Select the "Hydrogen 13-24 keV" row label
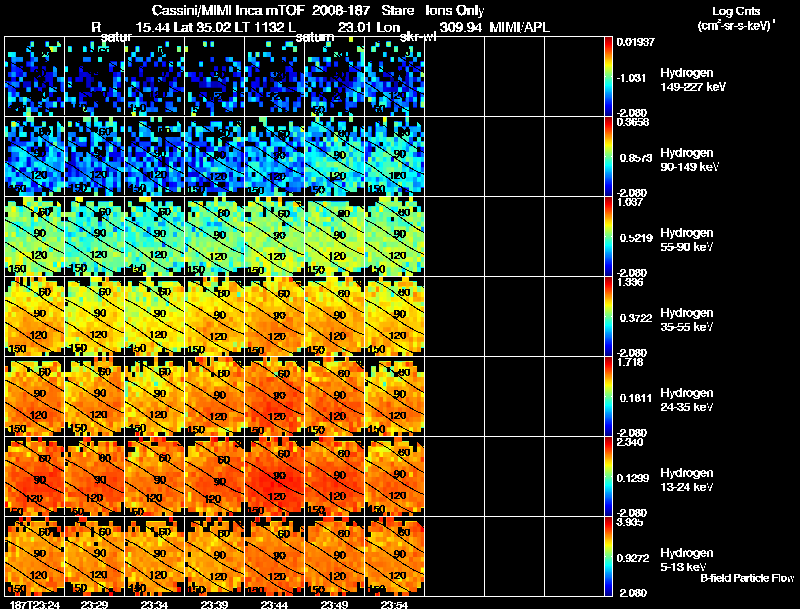The height and width of the screenshot is (609, 800). [687, 480]
